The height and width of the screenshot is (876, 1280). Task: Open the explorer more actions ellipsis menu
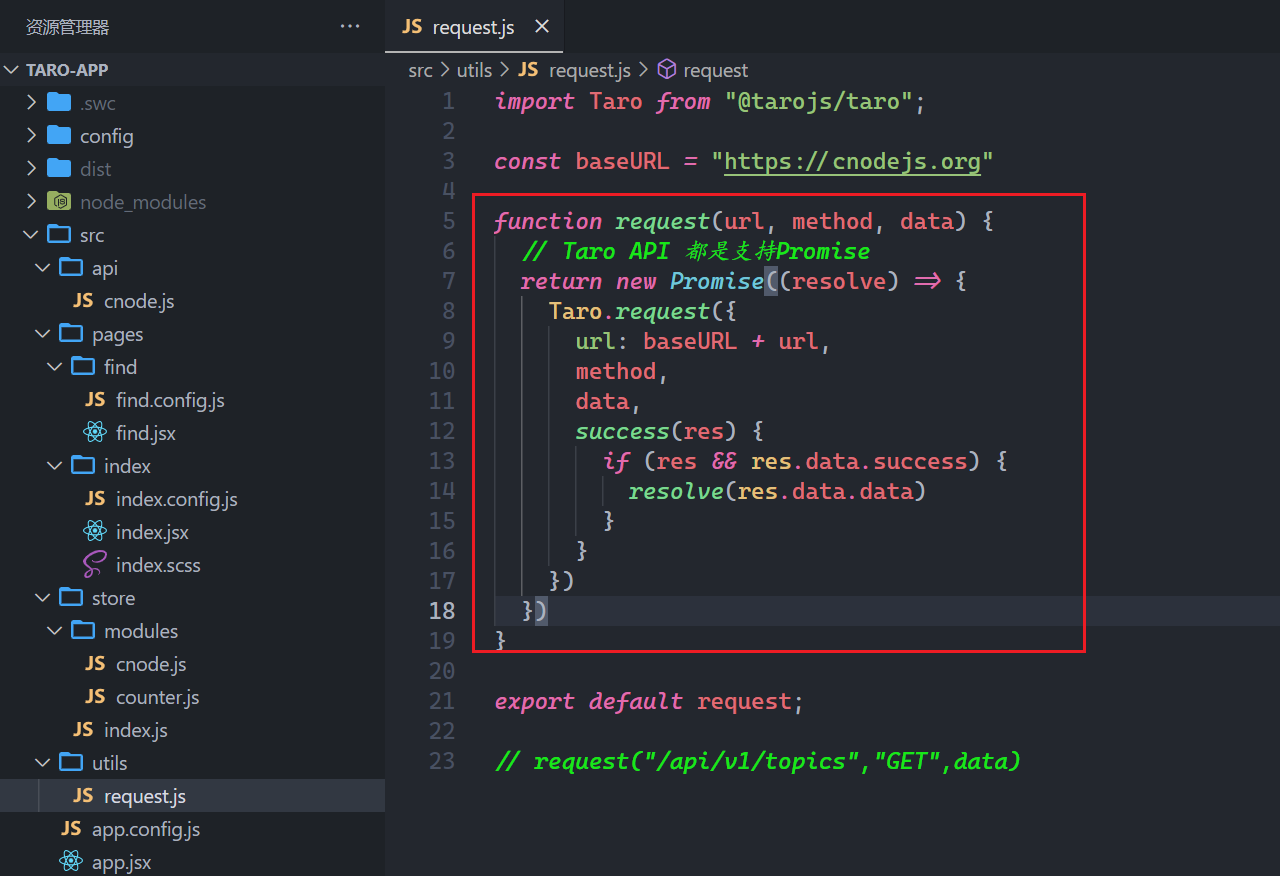[x=350, y=27]
